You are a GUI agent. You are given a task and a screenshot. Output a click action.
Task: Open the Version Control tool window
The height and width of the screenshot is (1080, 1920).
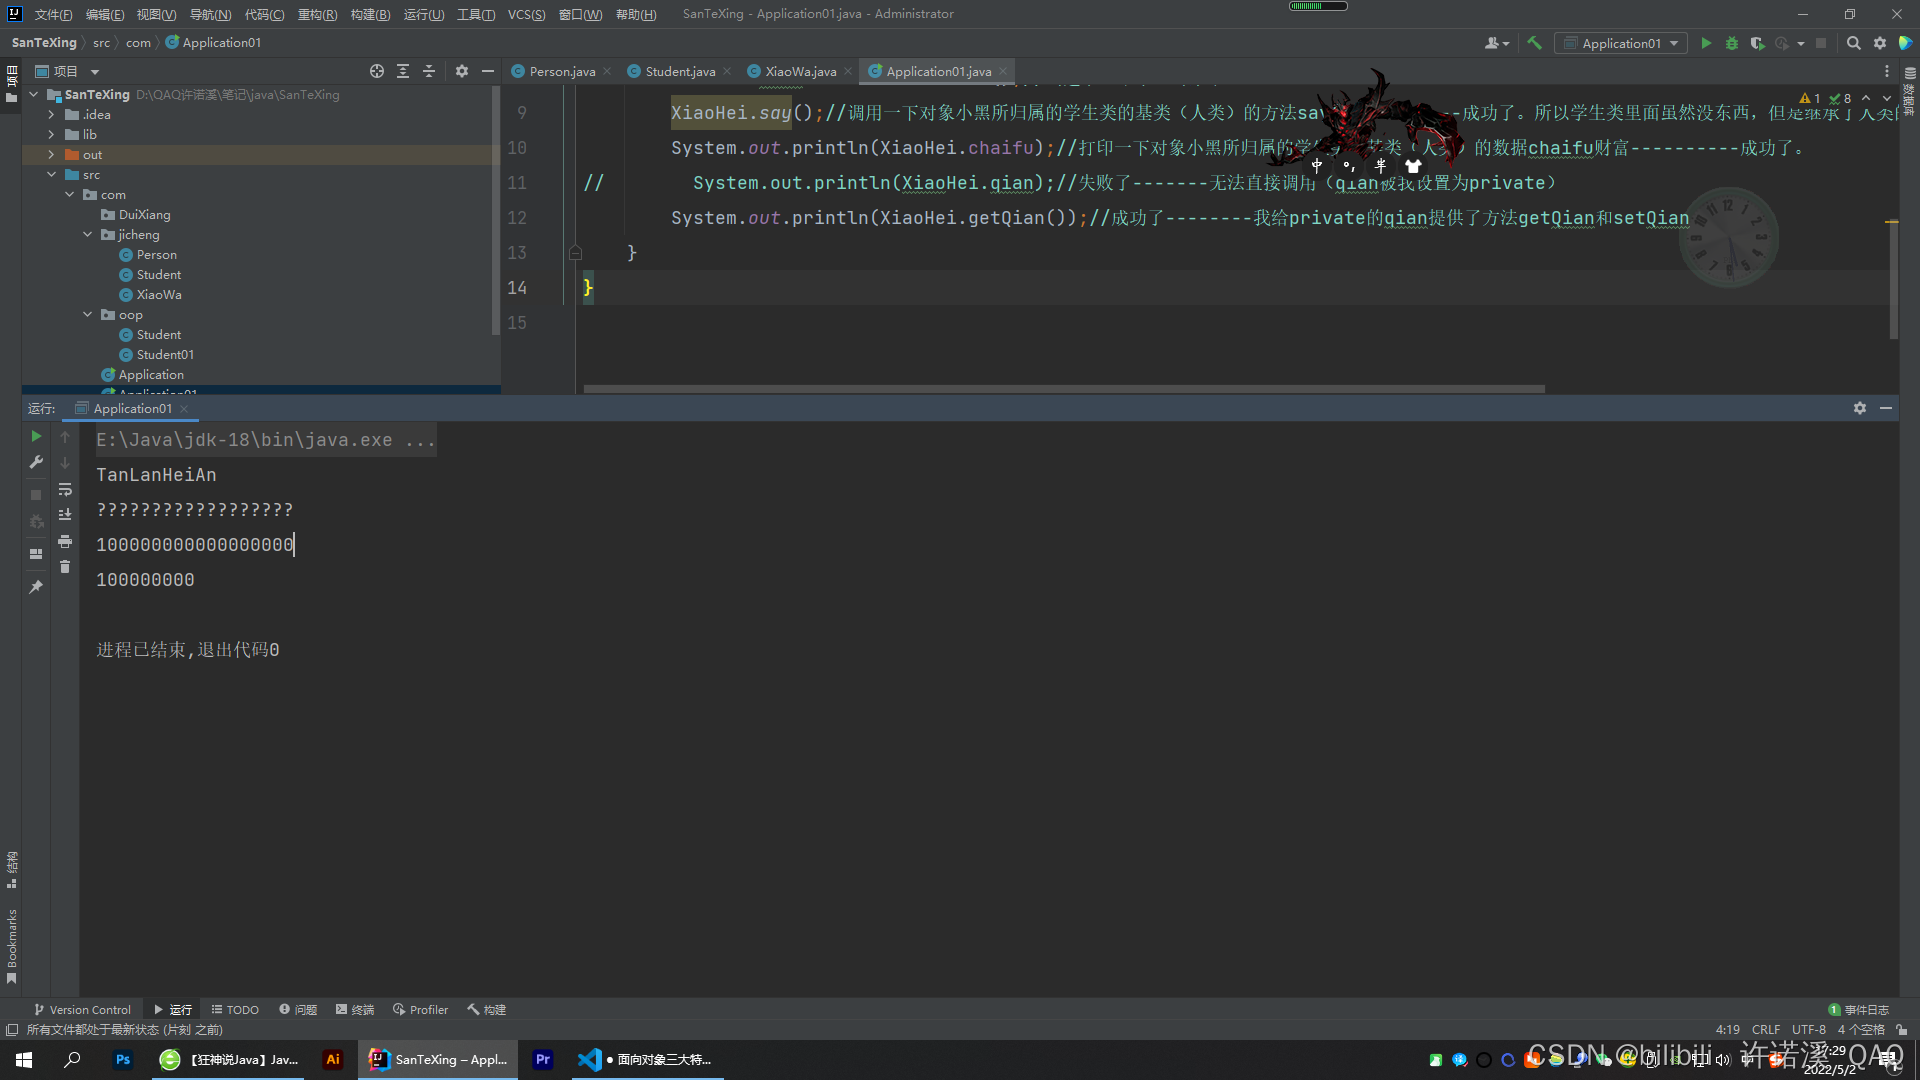(82, 1010)
